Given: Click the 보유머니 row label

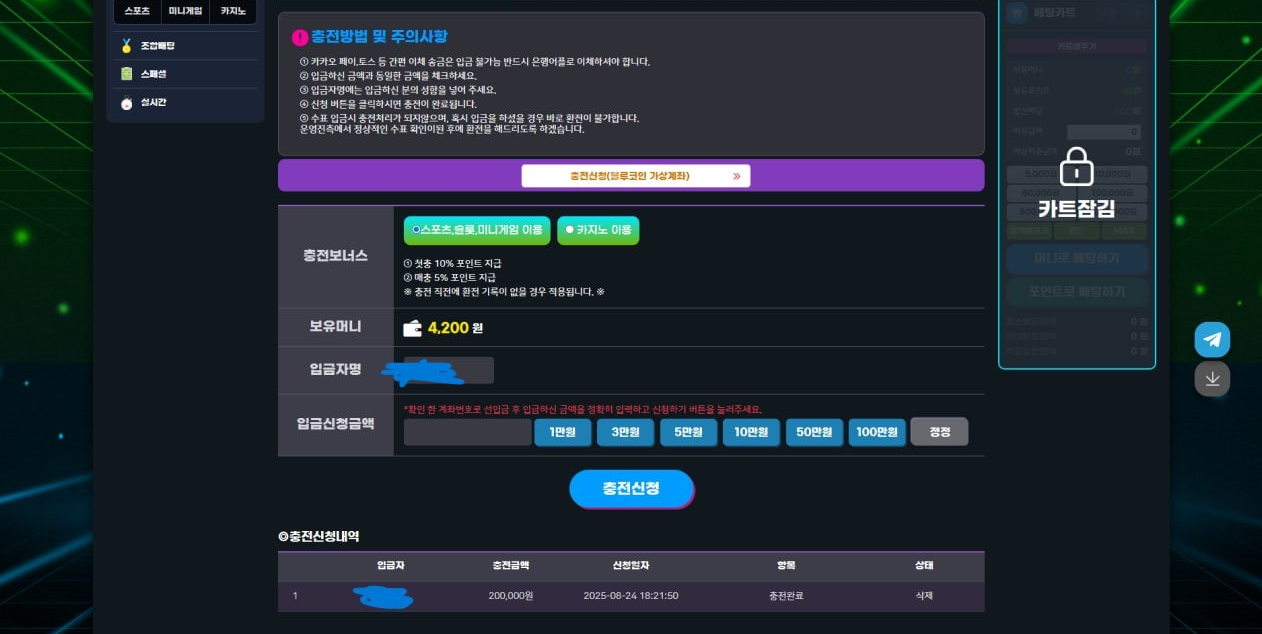Looking at the screenshot, I should 336,327.
